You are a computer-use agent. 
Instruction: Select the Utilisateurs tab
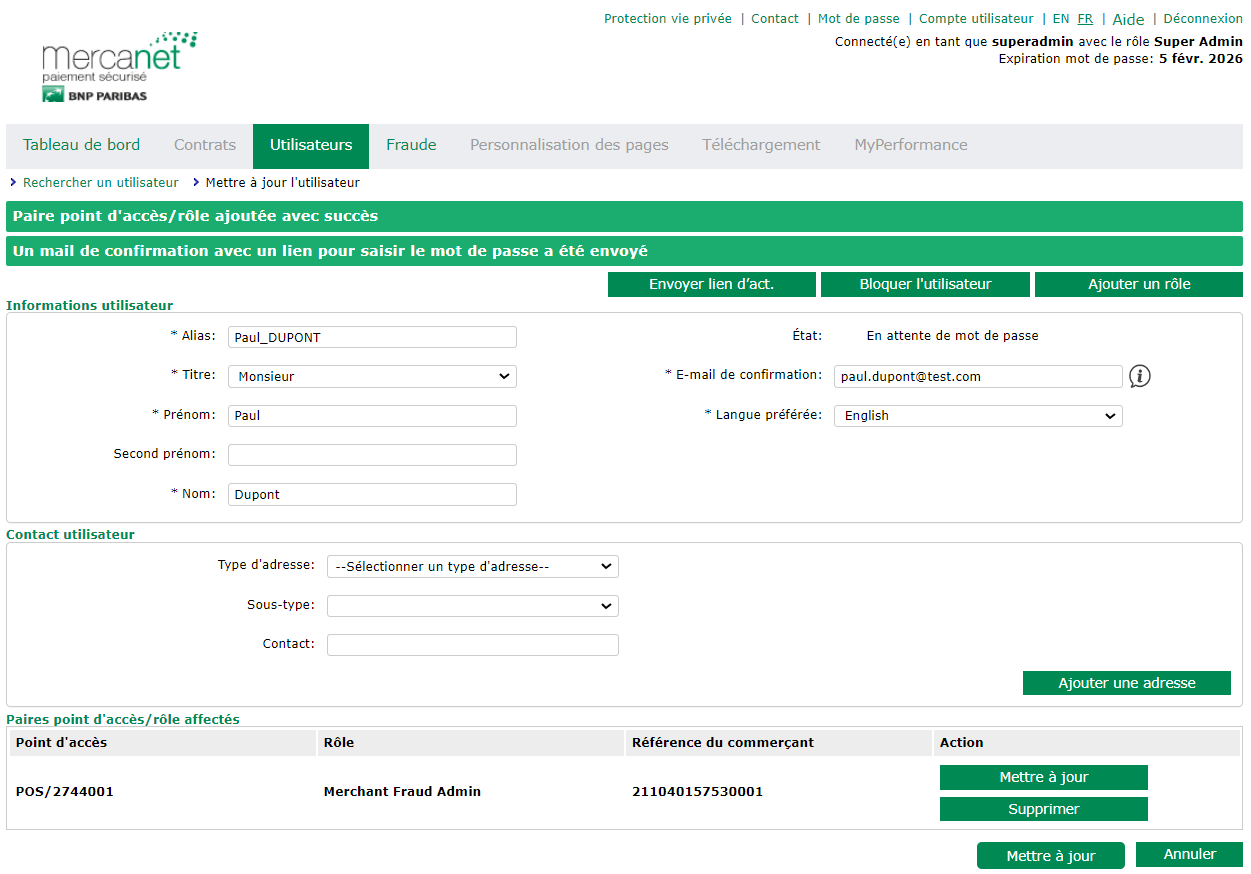[311, 145]
